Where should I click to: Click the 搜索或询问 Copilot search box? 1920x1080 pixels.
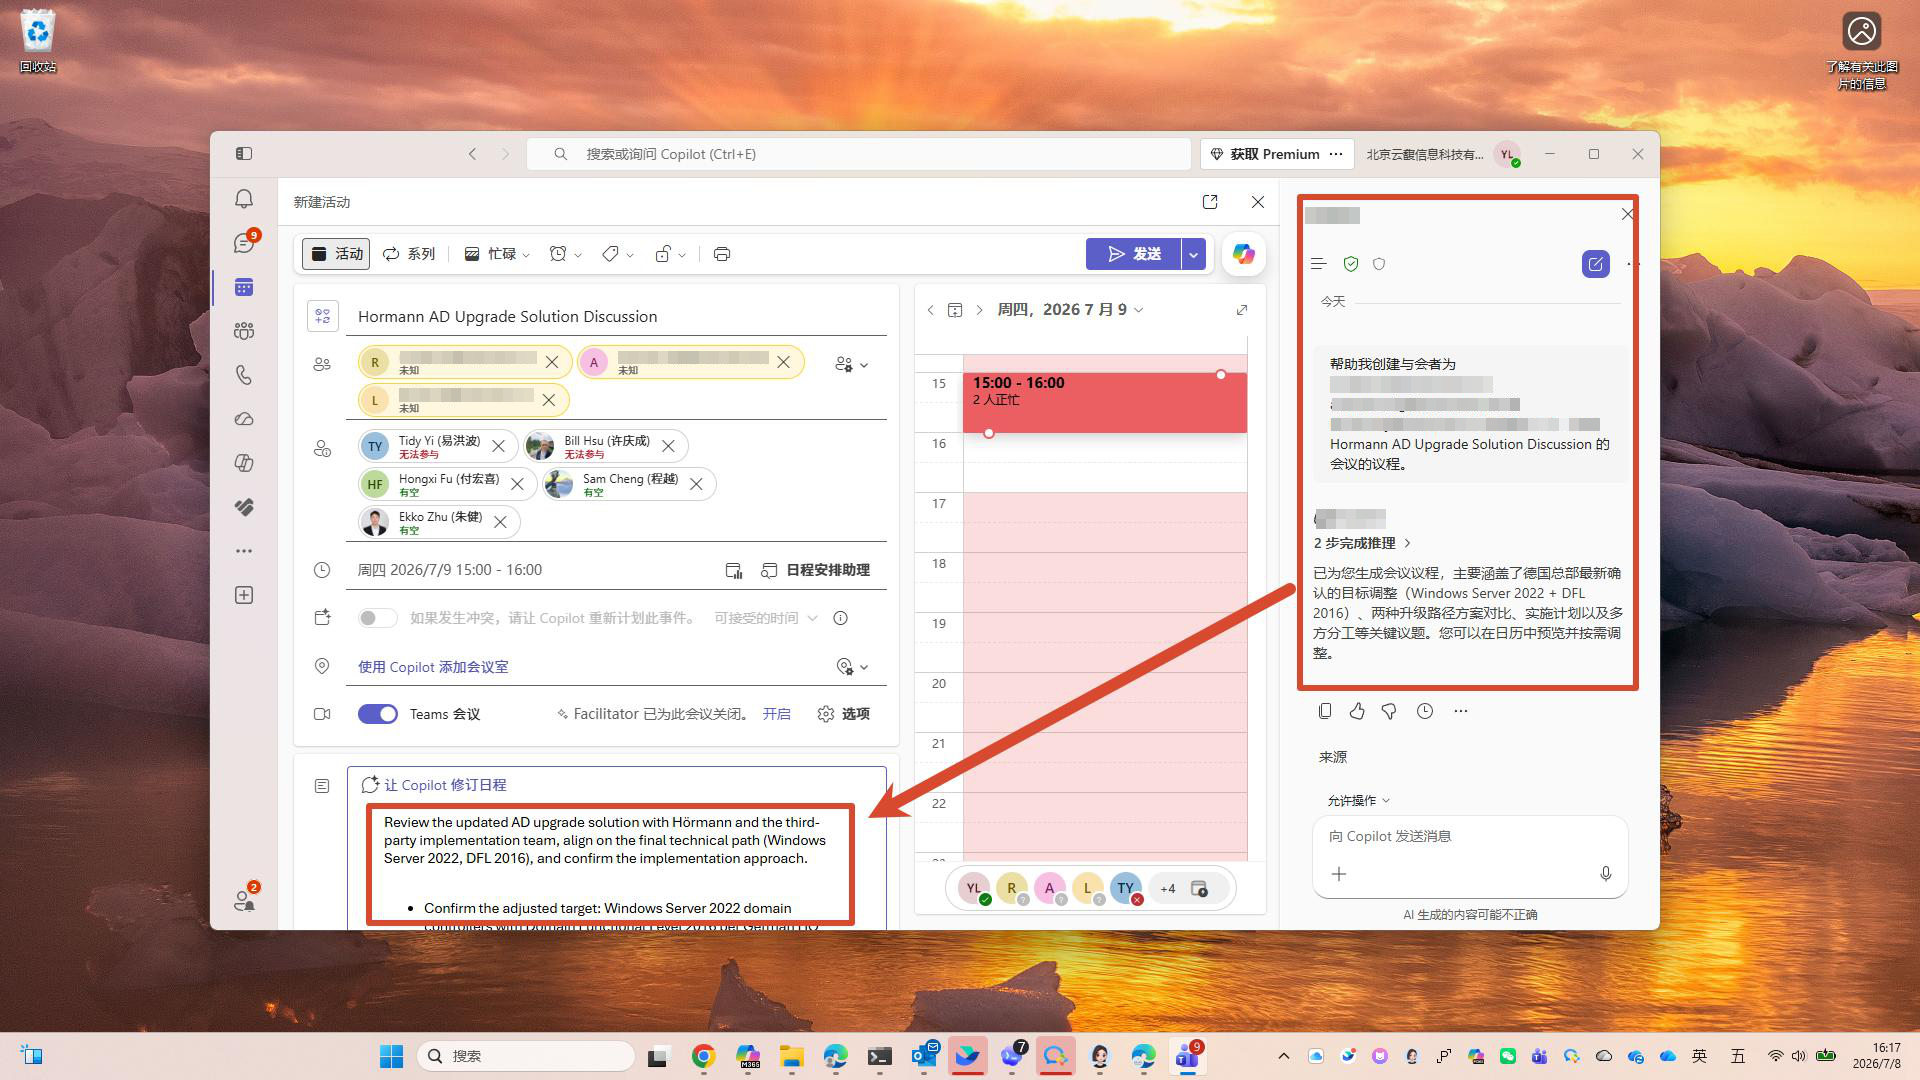pyautogui.click(x=858, y=154)
